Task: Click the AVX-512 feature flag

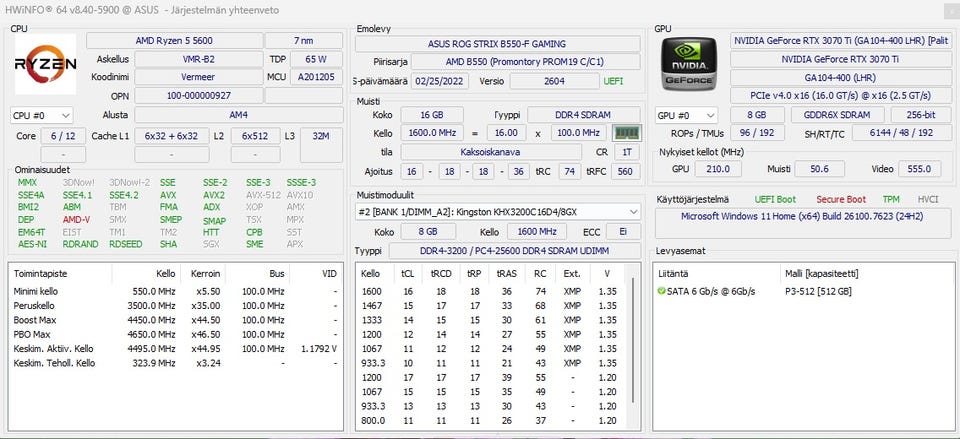Action: pyautogui.click(x=263, y=195)
